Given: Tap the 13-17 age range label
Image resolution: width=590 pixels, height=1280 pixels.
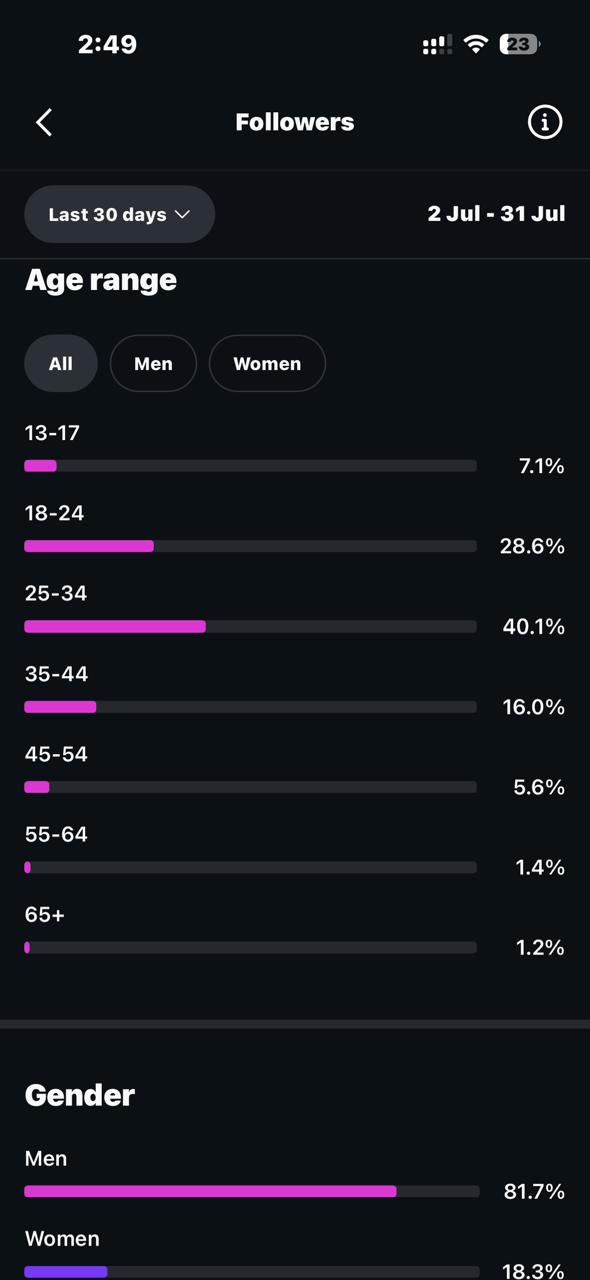Looking at the screenshot, I should point(52,433).
